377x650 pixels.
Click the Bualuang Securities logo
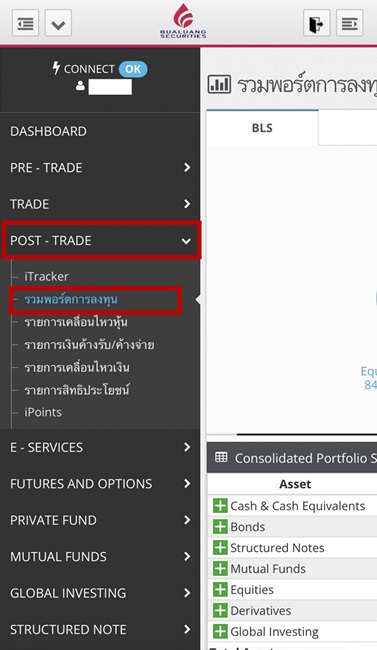click(183, 21)
